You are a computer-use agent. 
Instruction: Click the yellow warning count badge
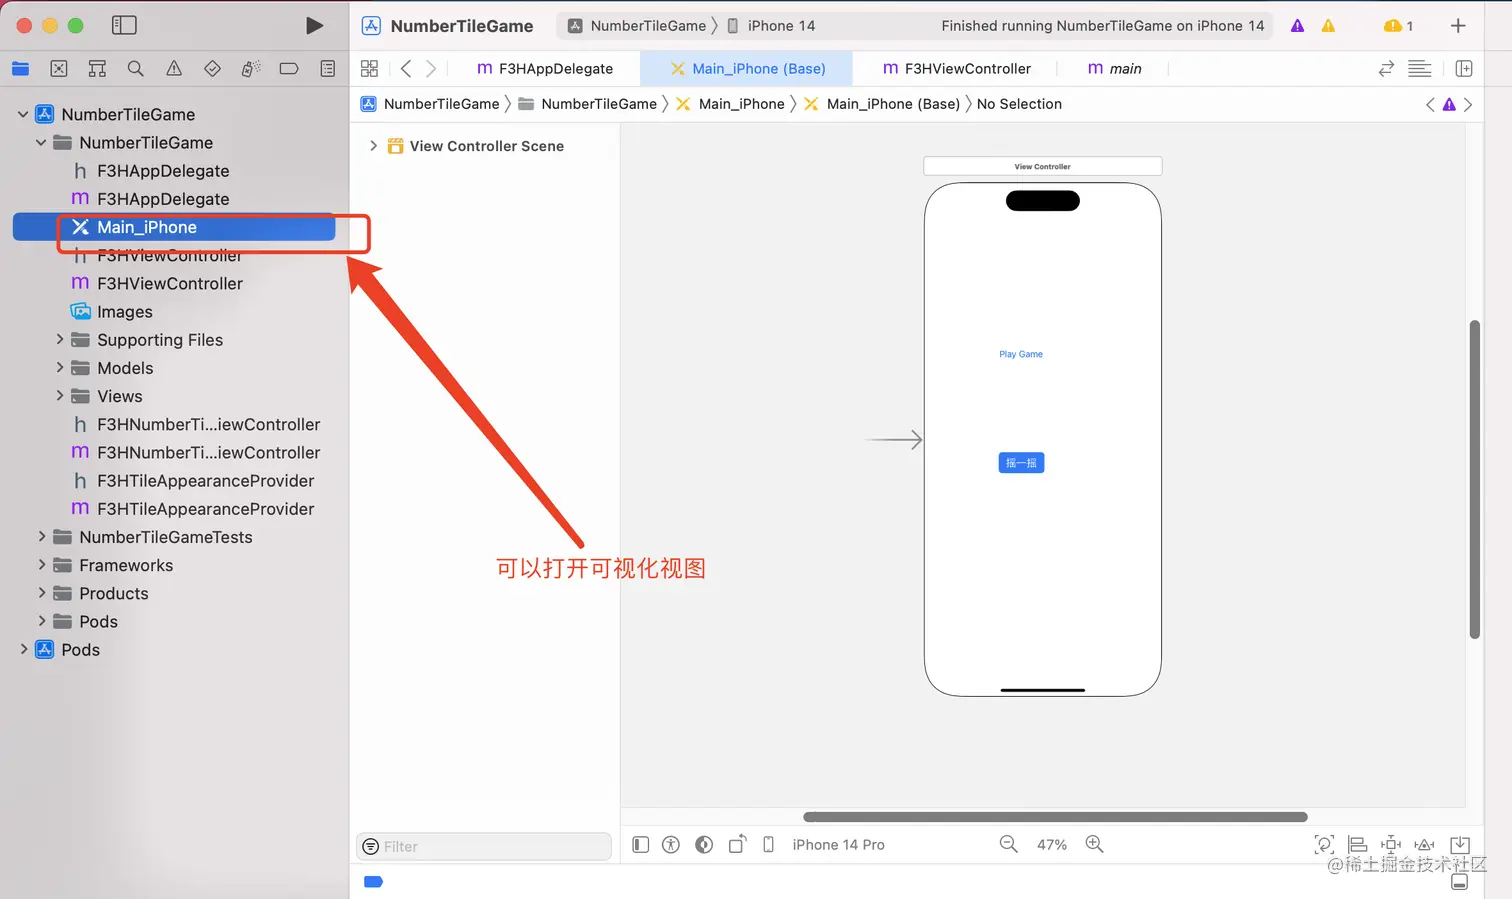[x=1398, y=25]
